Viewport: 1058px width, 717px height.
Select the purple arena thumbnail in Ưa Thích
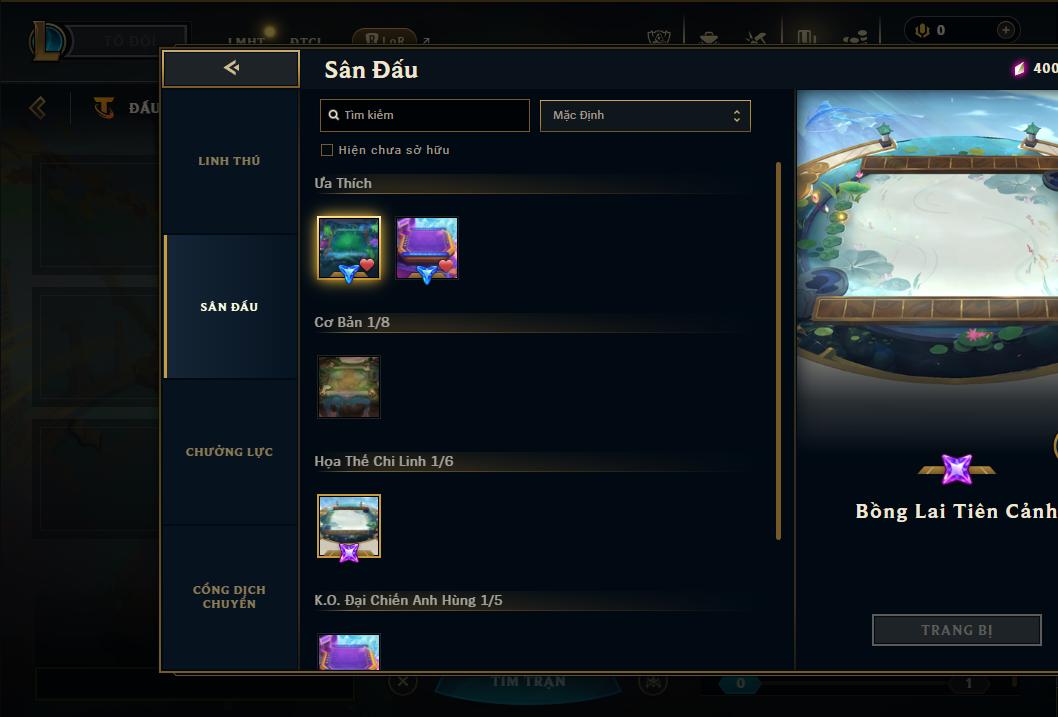tap(426, 248)
